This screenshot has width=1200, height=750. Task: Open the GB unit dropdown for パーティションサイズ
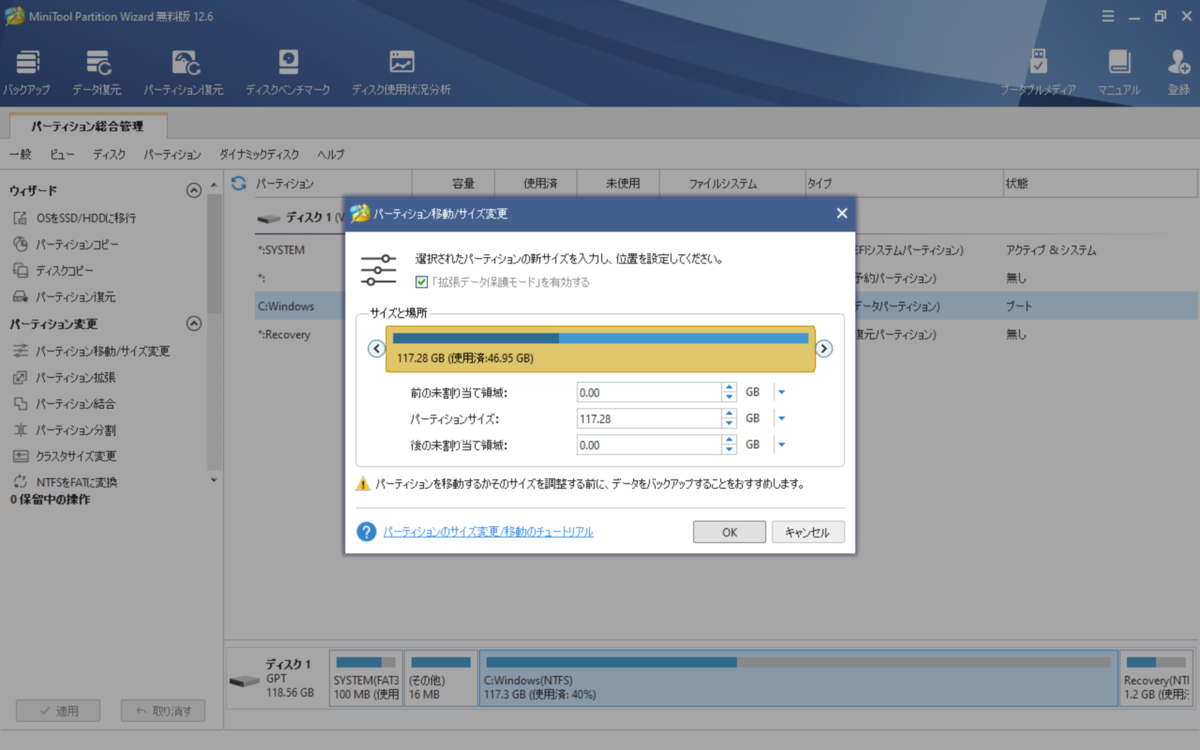[x=781, y=418]
